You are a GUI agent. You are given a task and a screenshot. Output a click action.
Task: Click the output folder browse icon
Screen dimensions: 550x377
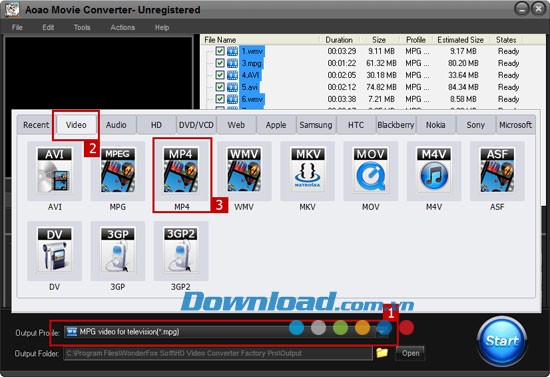coord(382,352)
